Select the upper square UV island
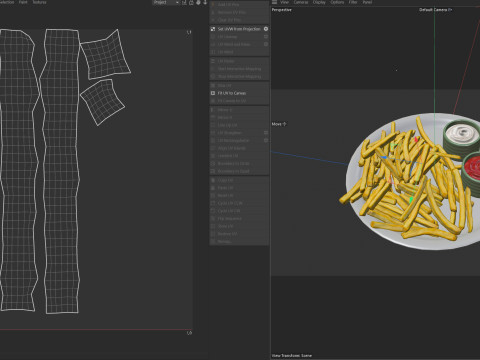The image size is (480, 360). pos(106,55)
